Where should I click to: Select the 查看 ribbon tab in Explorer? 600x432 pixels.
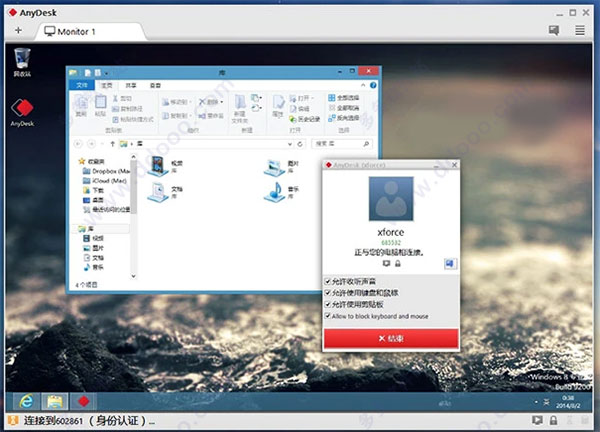click(155, 85)
